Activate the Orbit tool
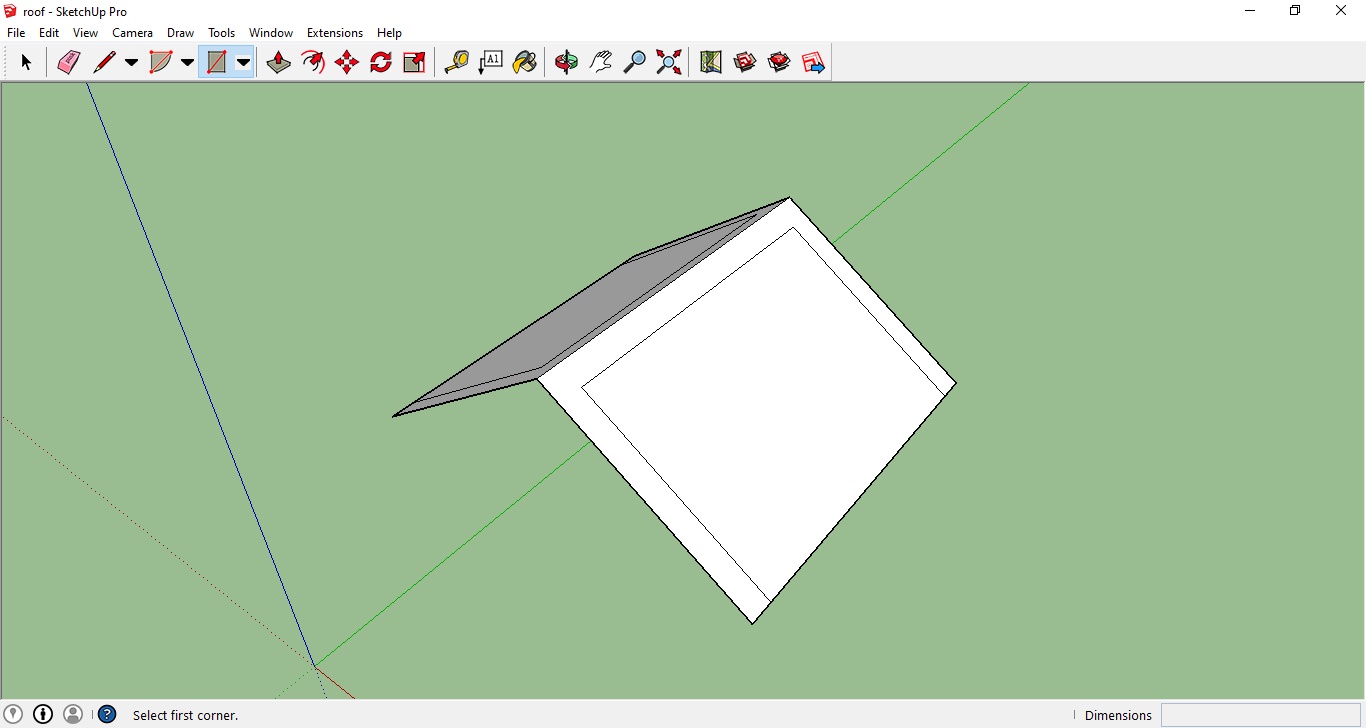 (566, 61)
